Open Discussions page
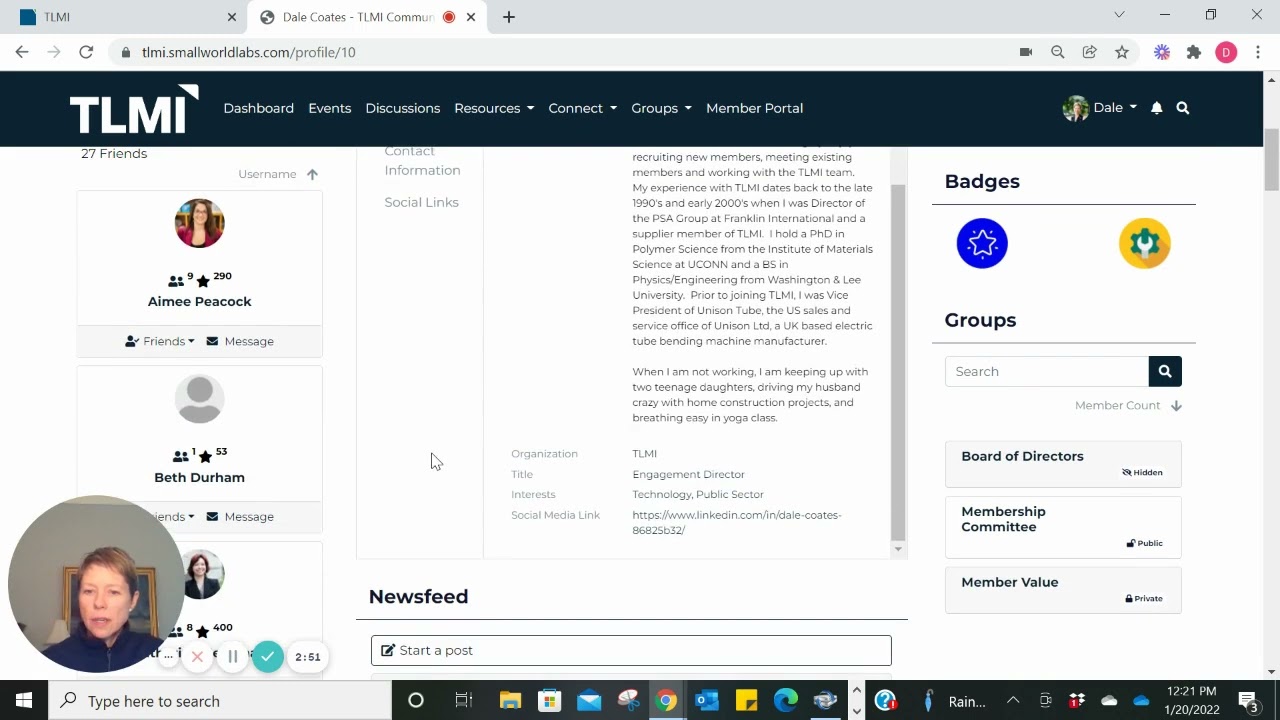The image size is (1280, 720). (x=402, y=108)
